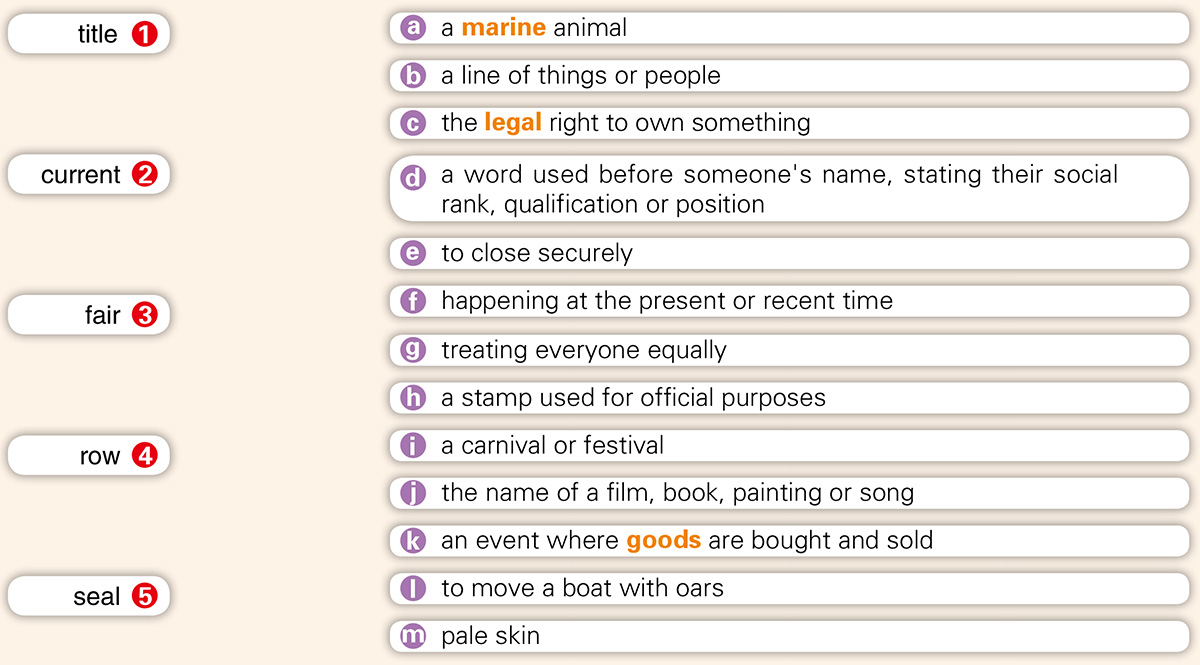
Task: Select the purple letter h circle
Action: point(413,398)
